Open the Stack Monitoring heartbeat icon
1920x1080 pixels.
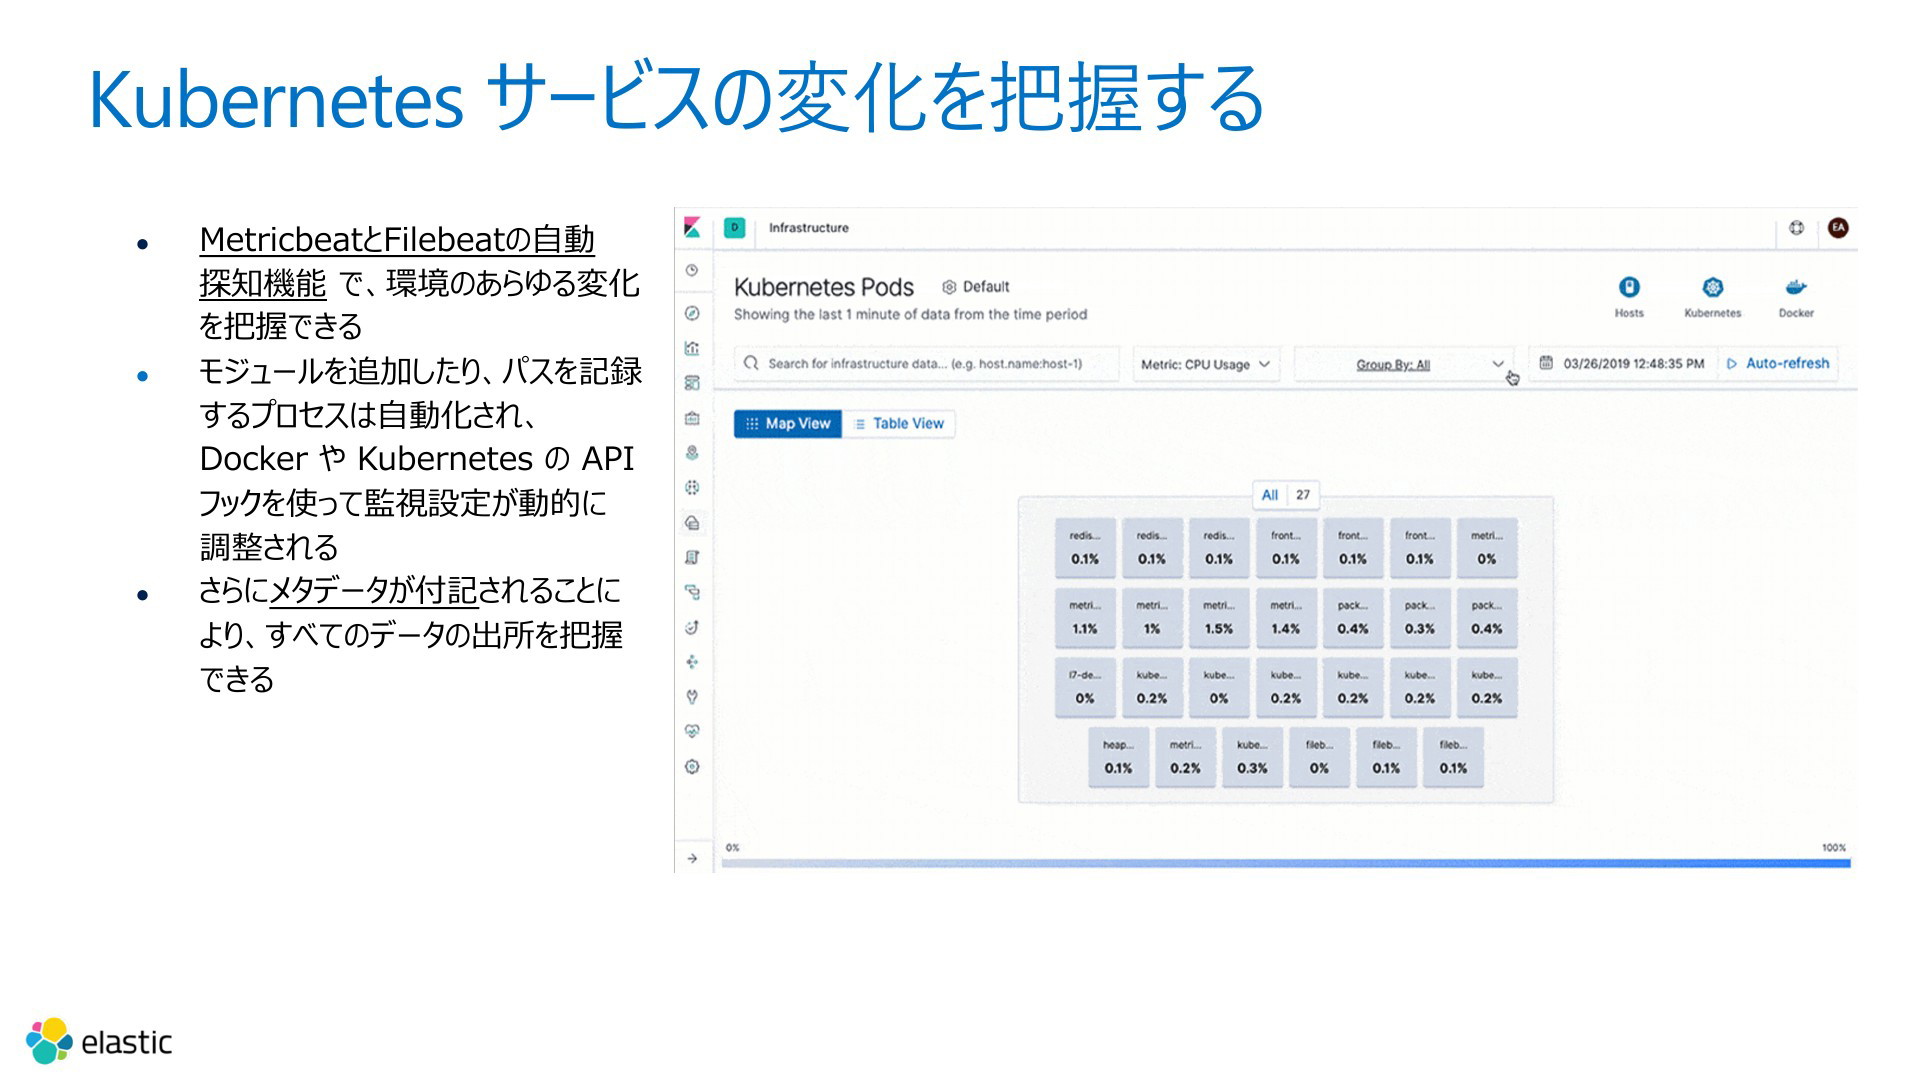(x=692, y=732)
